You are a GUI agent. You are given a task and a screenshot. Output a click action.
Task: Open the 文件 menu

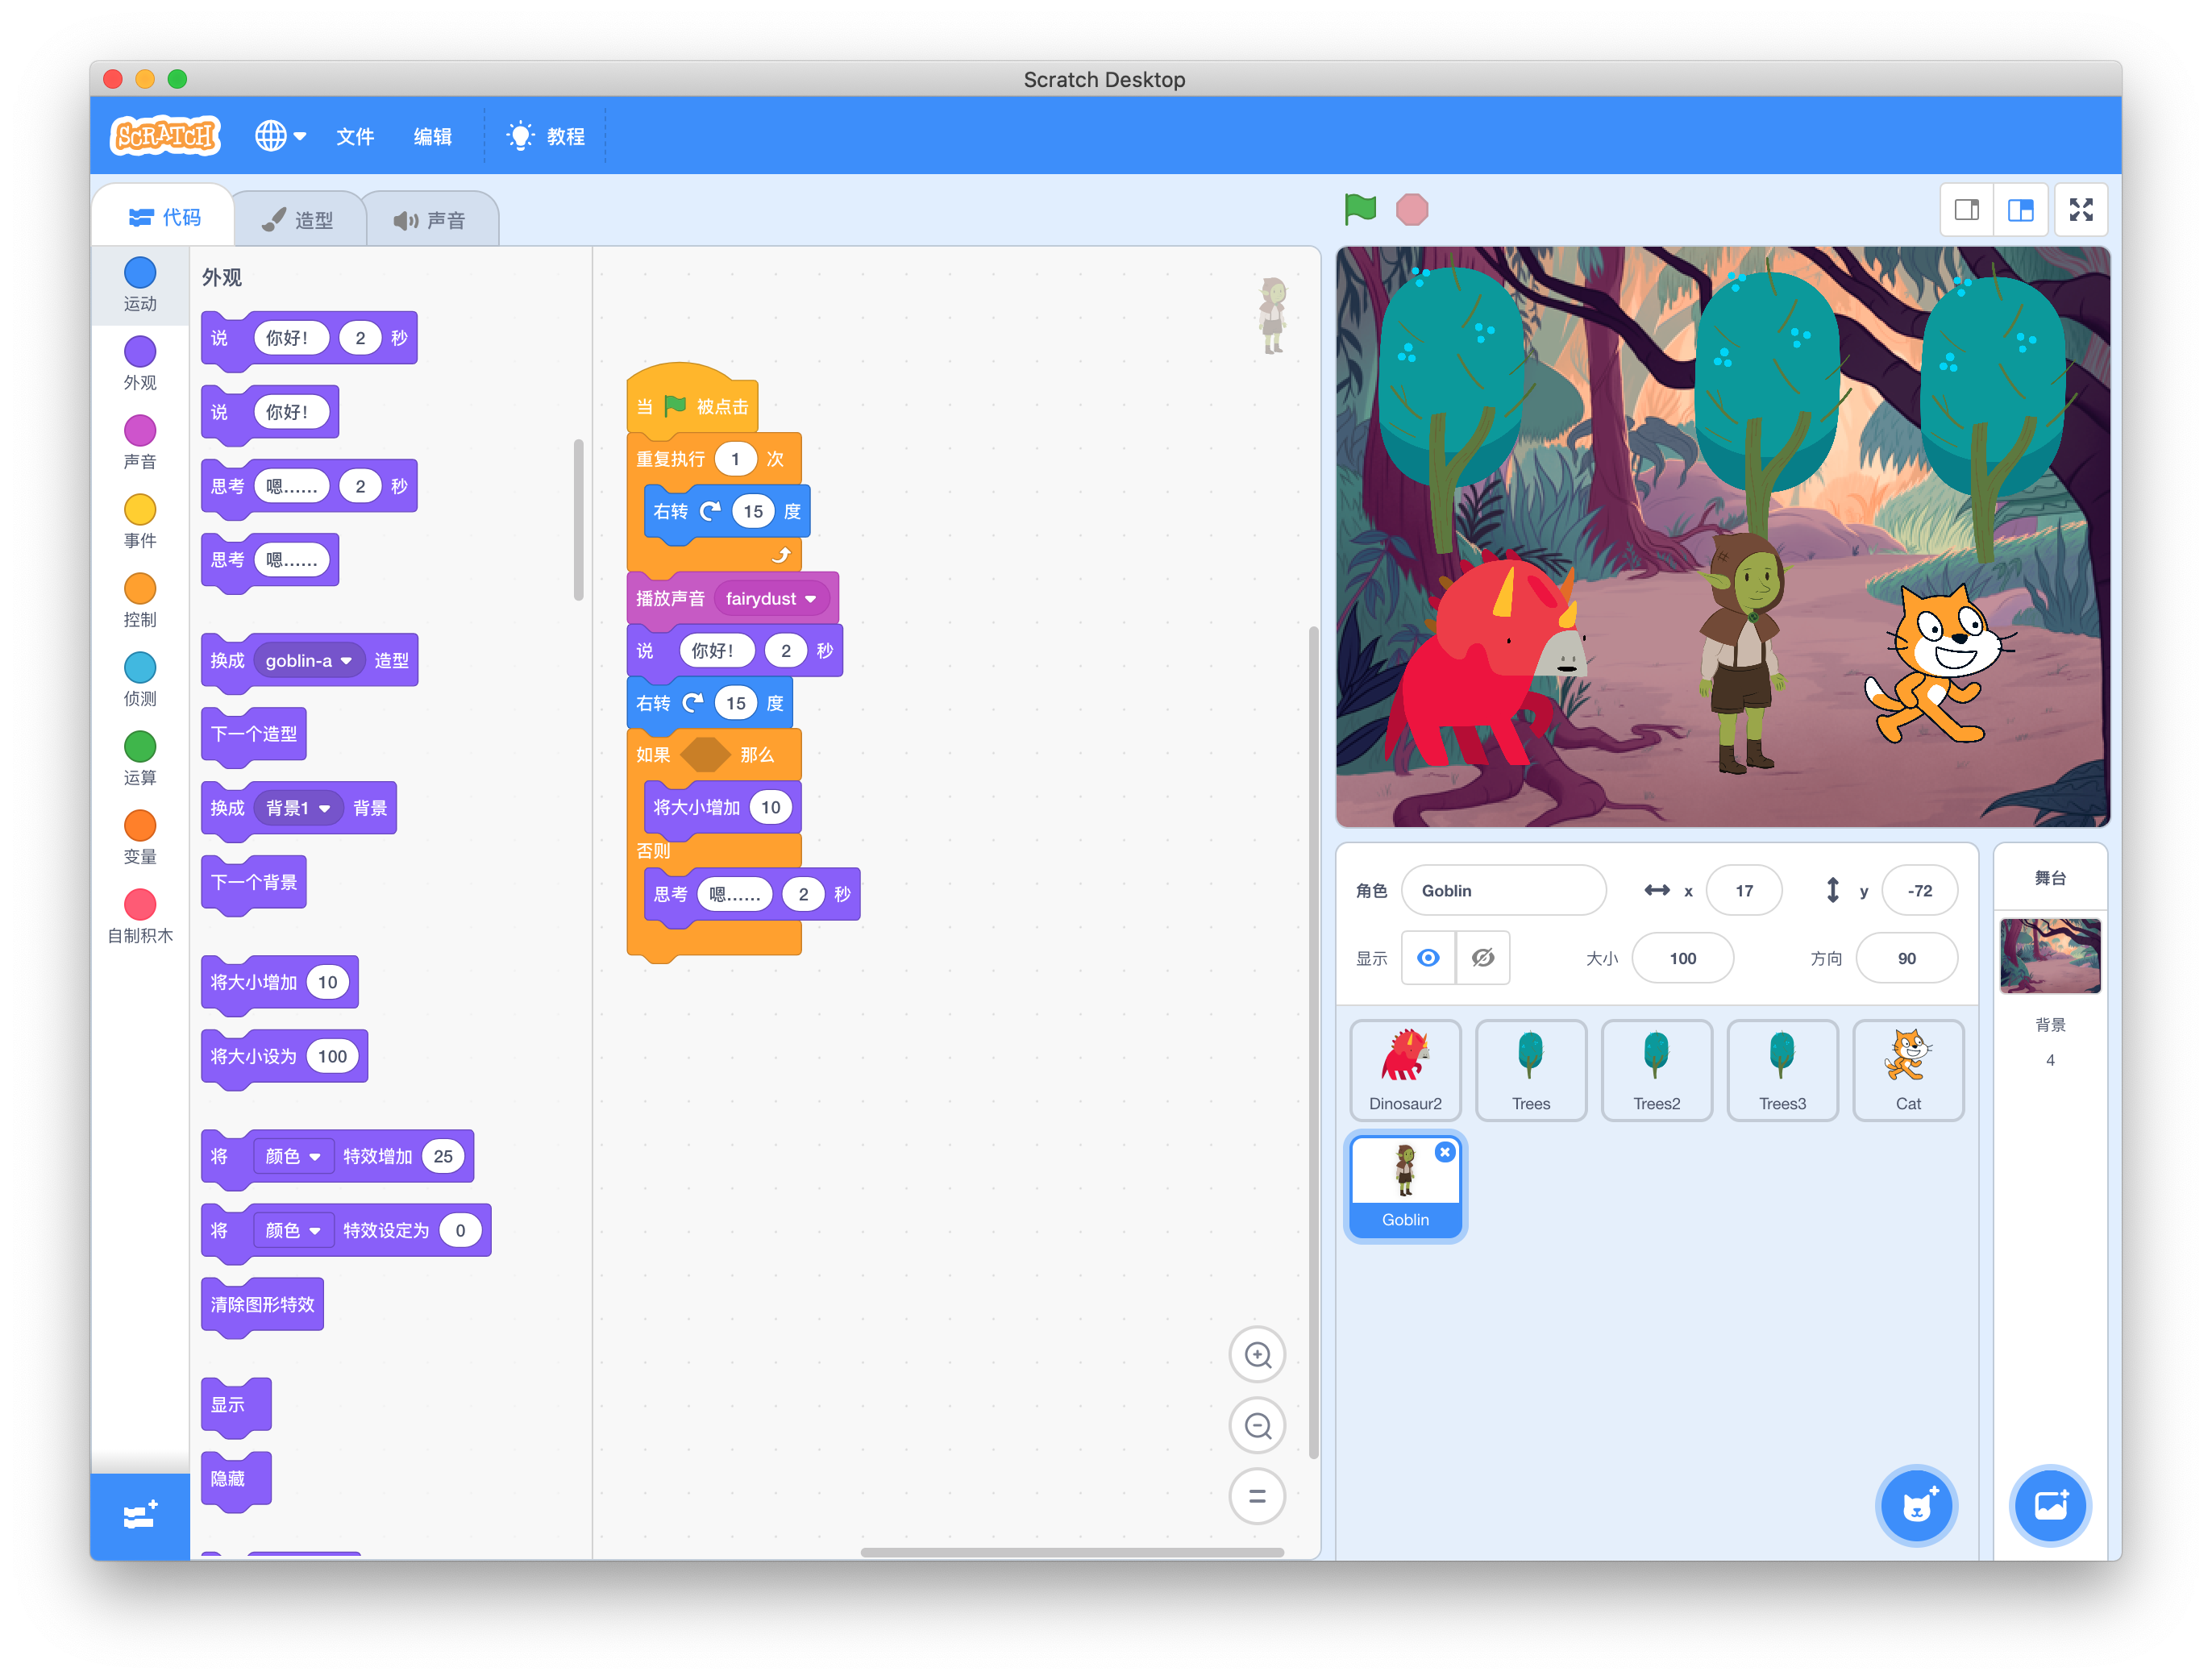click(x=355, y=136)
